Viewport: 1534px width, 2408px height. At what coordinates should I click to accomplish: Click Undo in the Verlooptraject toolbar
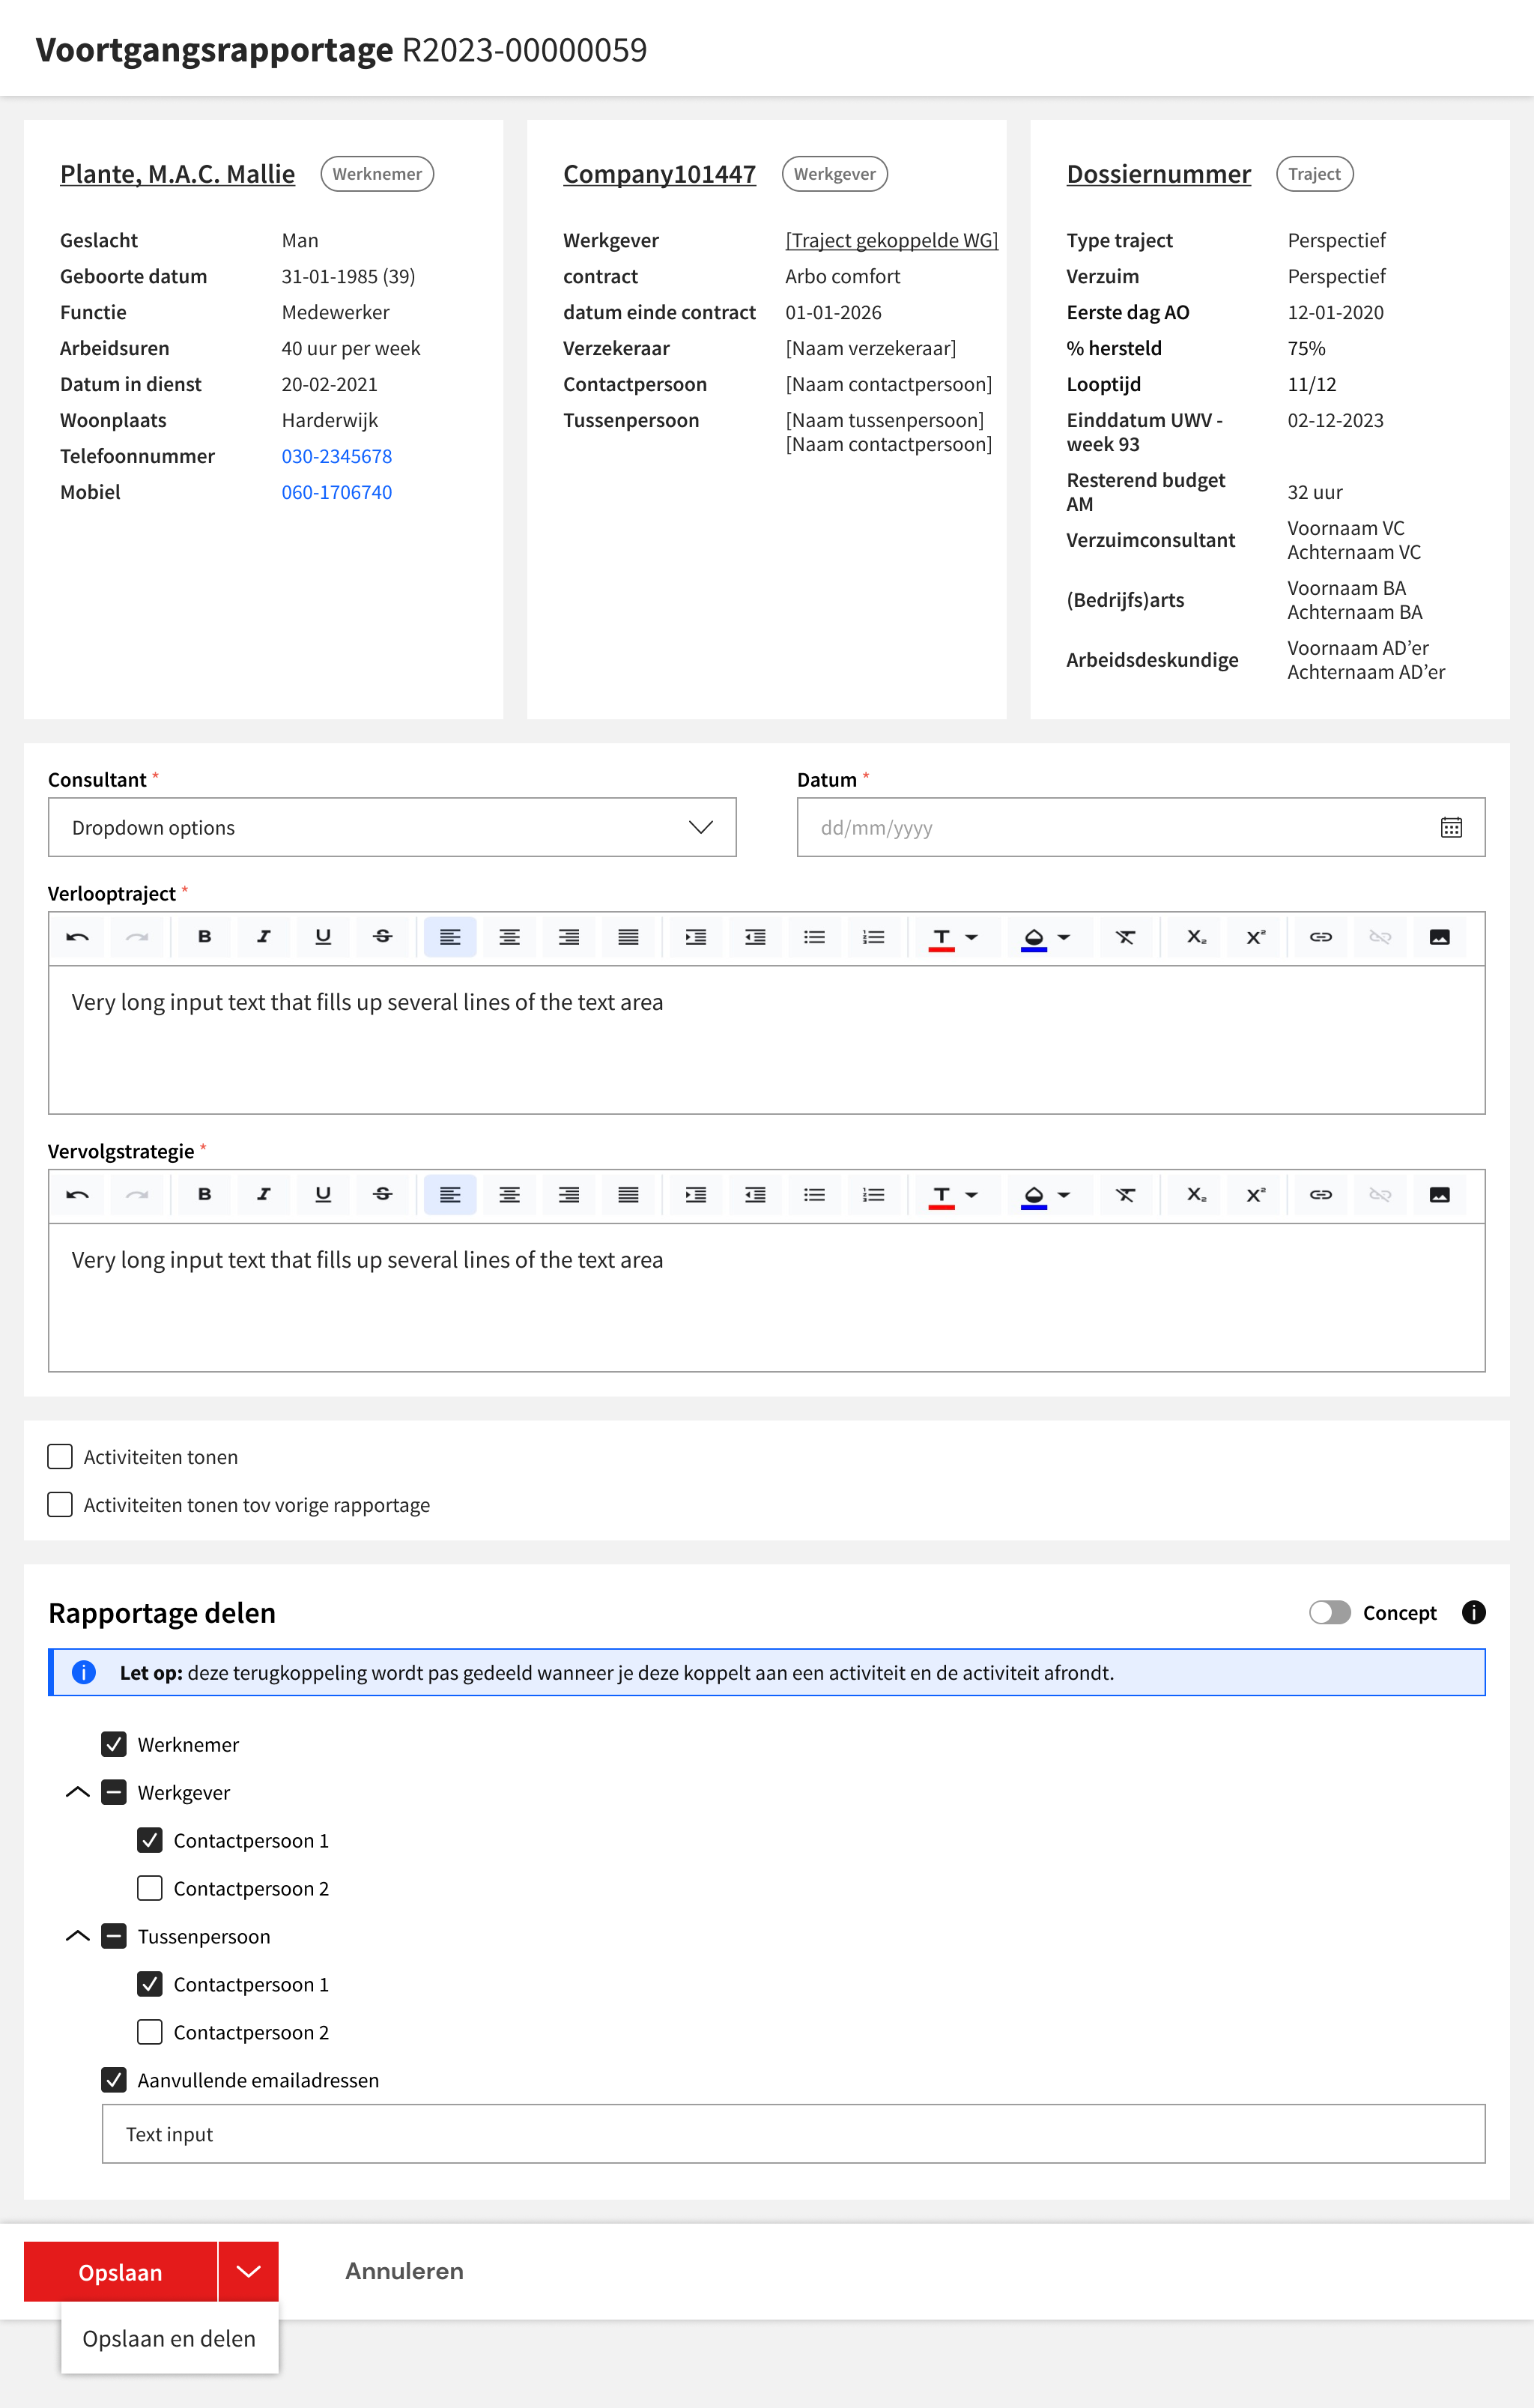click(x=78, y=937)
